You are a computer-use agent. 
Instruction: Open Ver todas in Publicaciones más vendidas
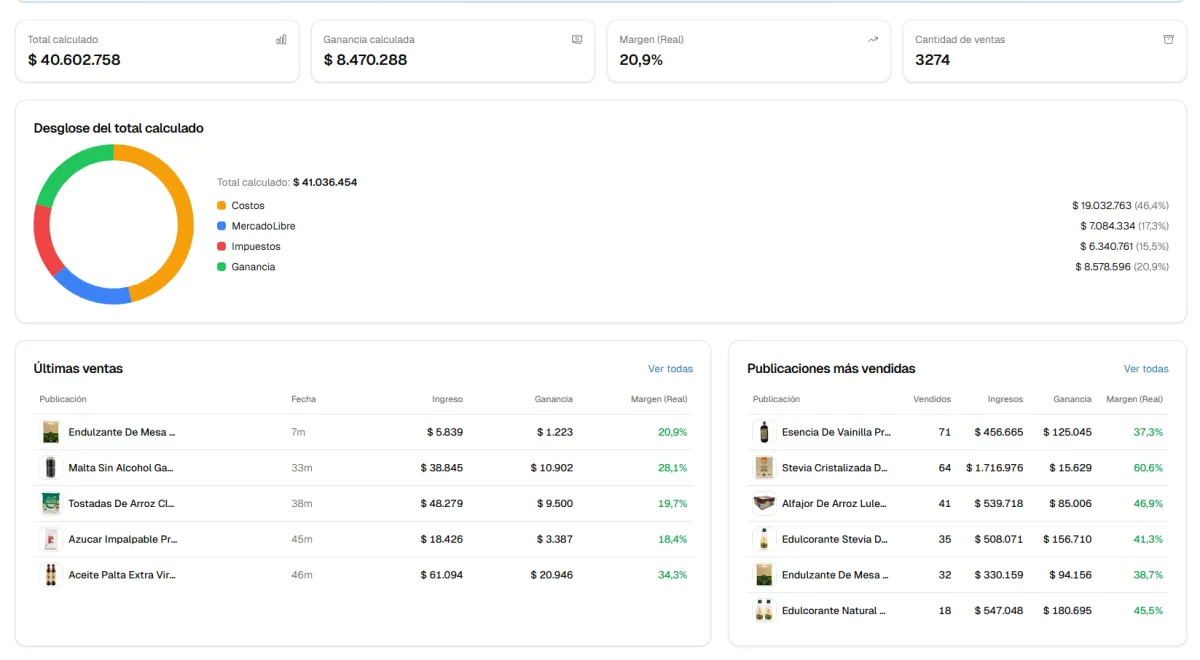pyautogui.click(x=1145, y=369)
